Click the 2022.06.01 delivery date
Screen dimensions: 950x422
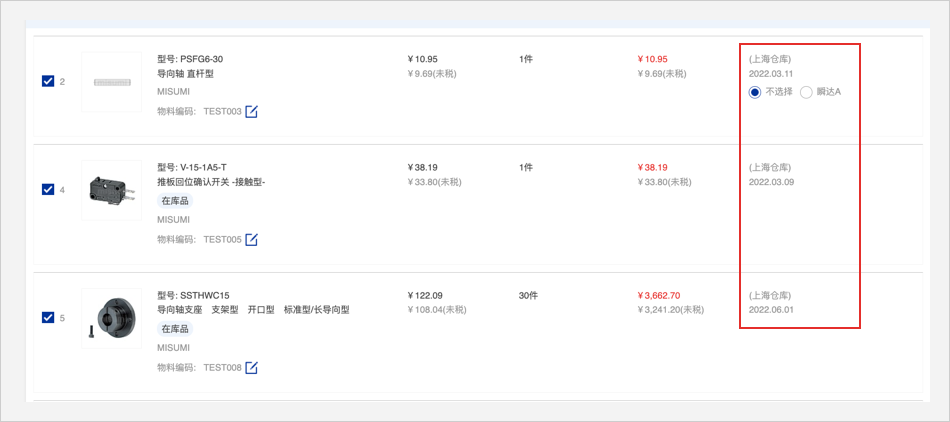771,310
